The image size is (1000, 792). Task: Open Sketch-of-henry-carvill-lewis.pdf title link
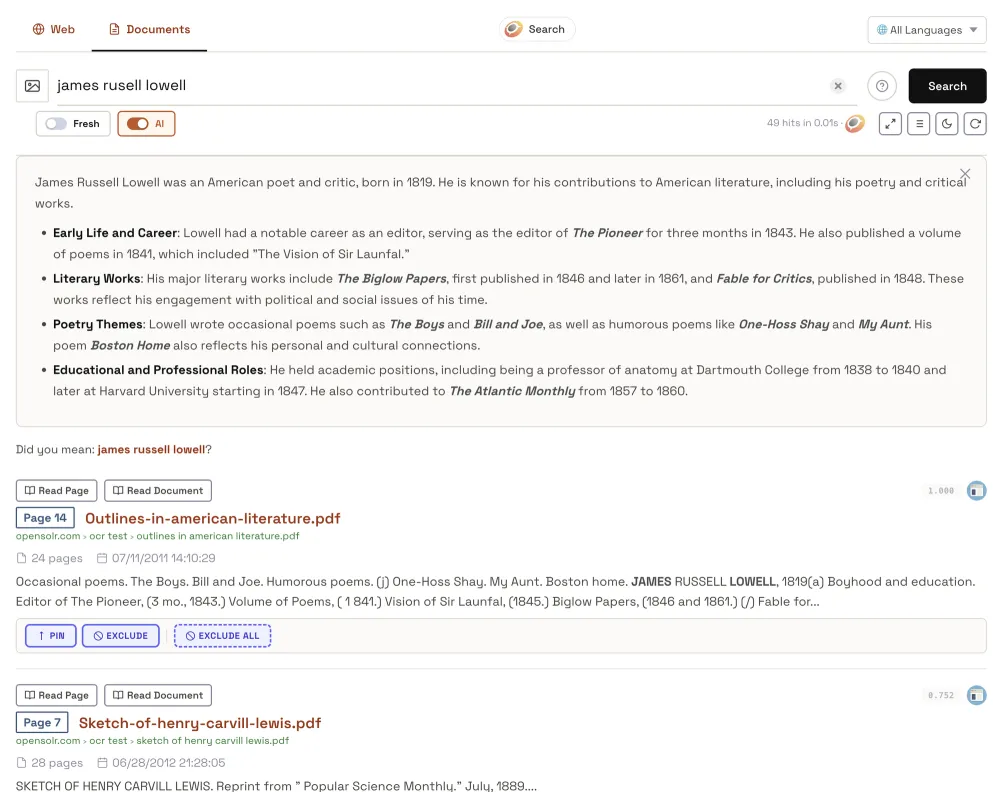pos(200,723)
